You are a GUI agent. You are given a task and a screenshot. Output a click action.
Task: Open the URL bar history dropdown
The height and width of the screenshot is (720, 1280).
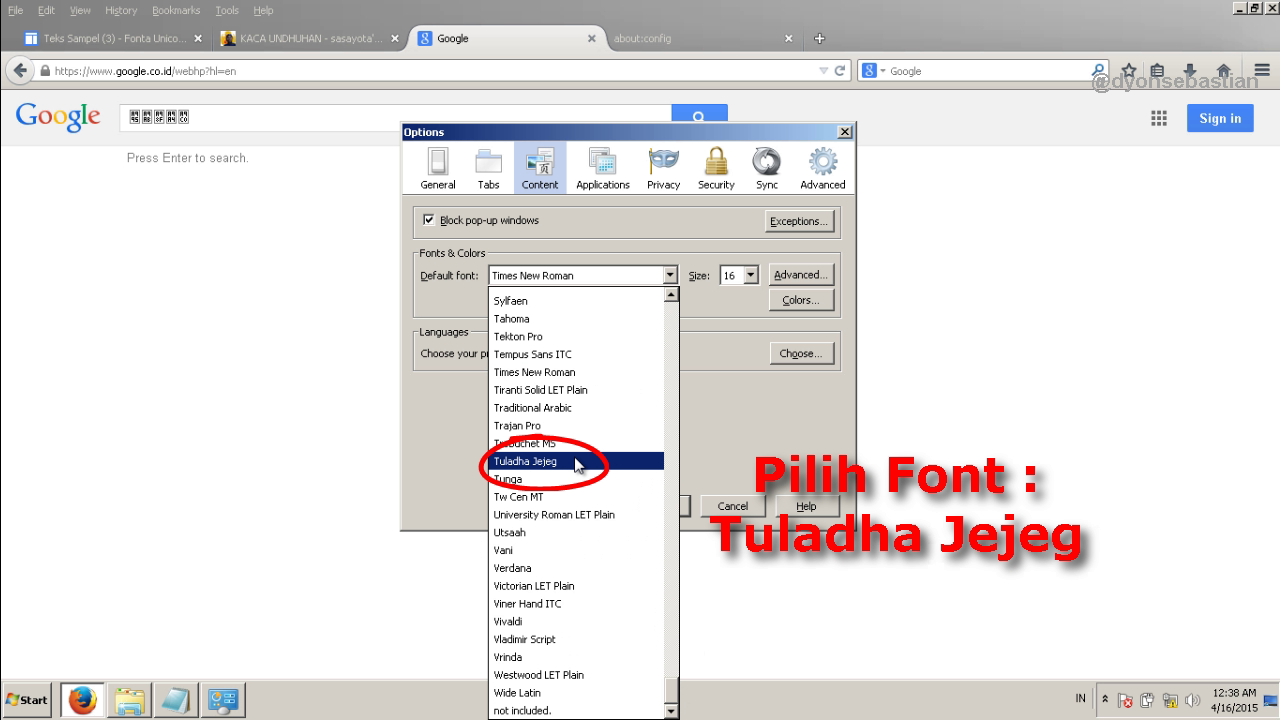pyautogui.click(x=823, y=71)
